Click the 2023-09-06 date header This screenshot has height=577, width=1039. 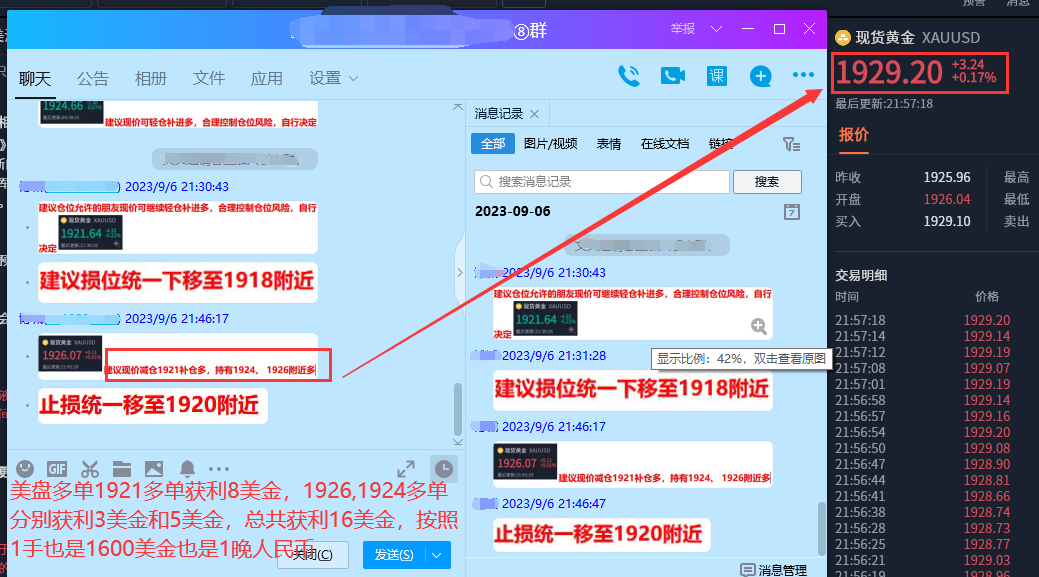coord(513,211)
